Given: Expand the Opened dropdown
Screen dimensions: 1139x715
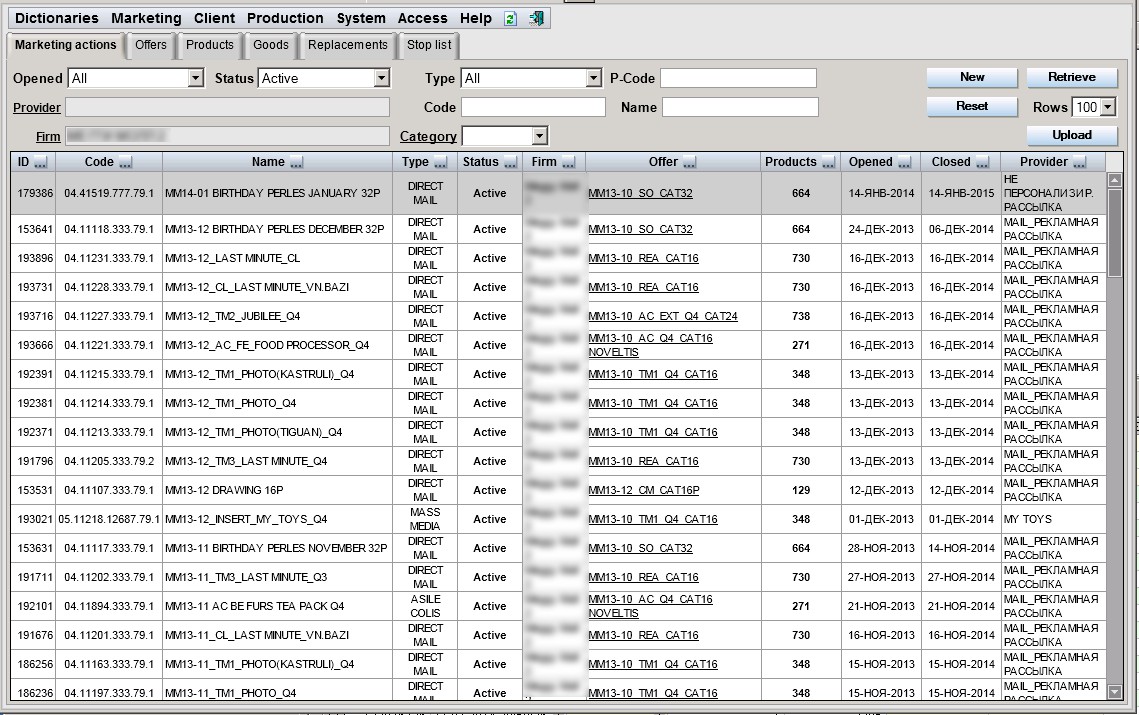Looking at the screenshot, I should pos(195,78).
